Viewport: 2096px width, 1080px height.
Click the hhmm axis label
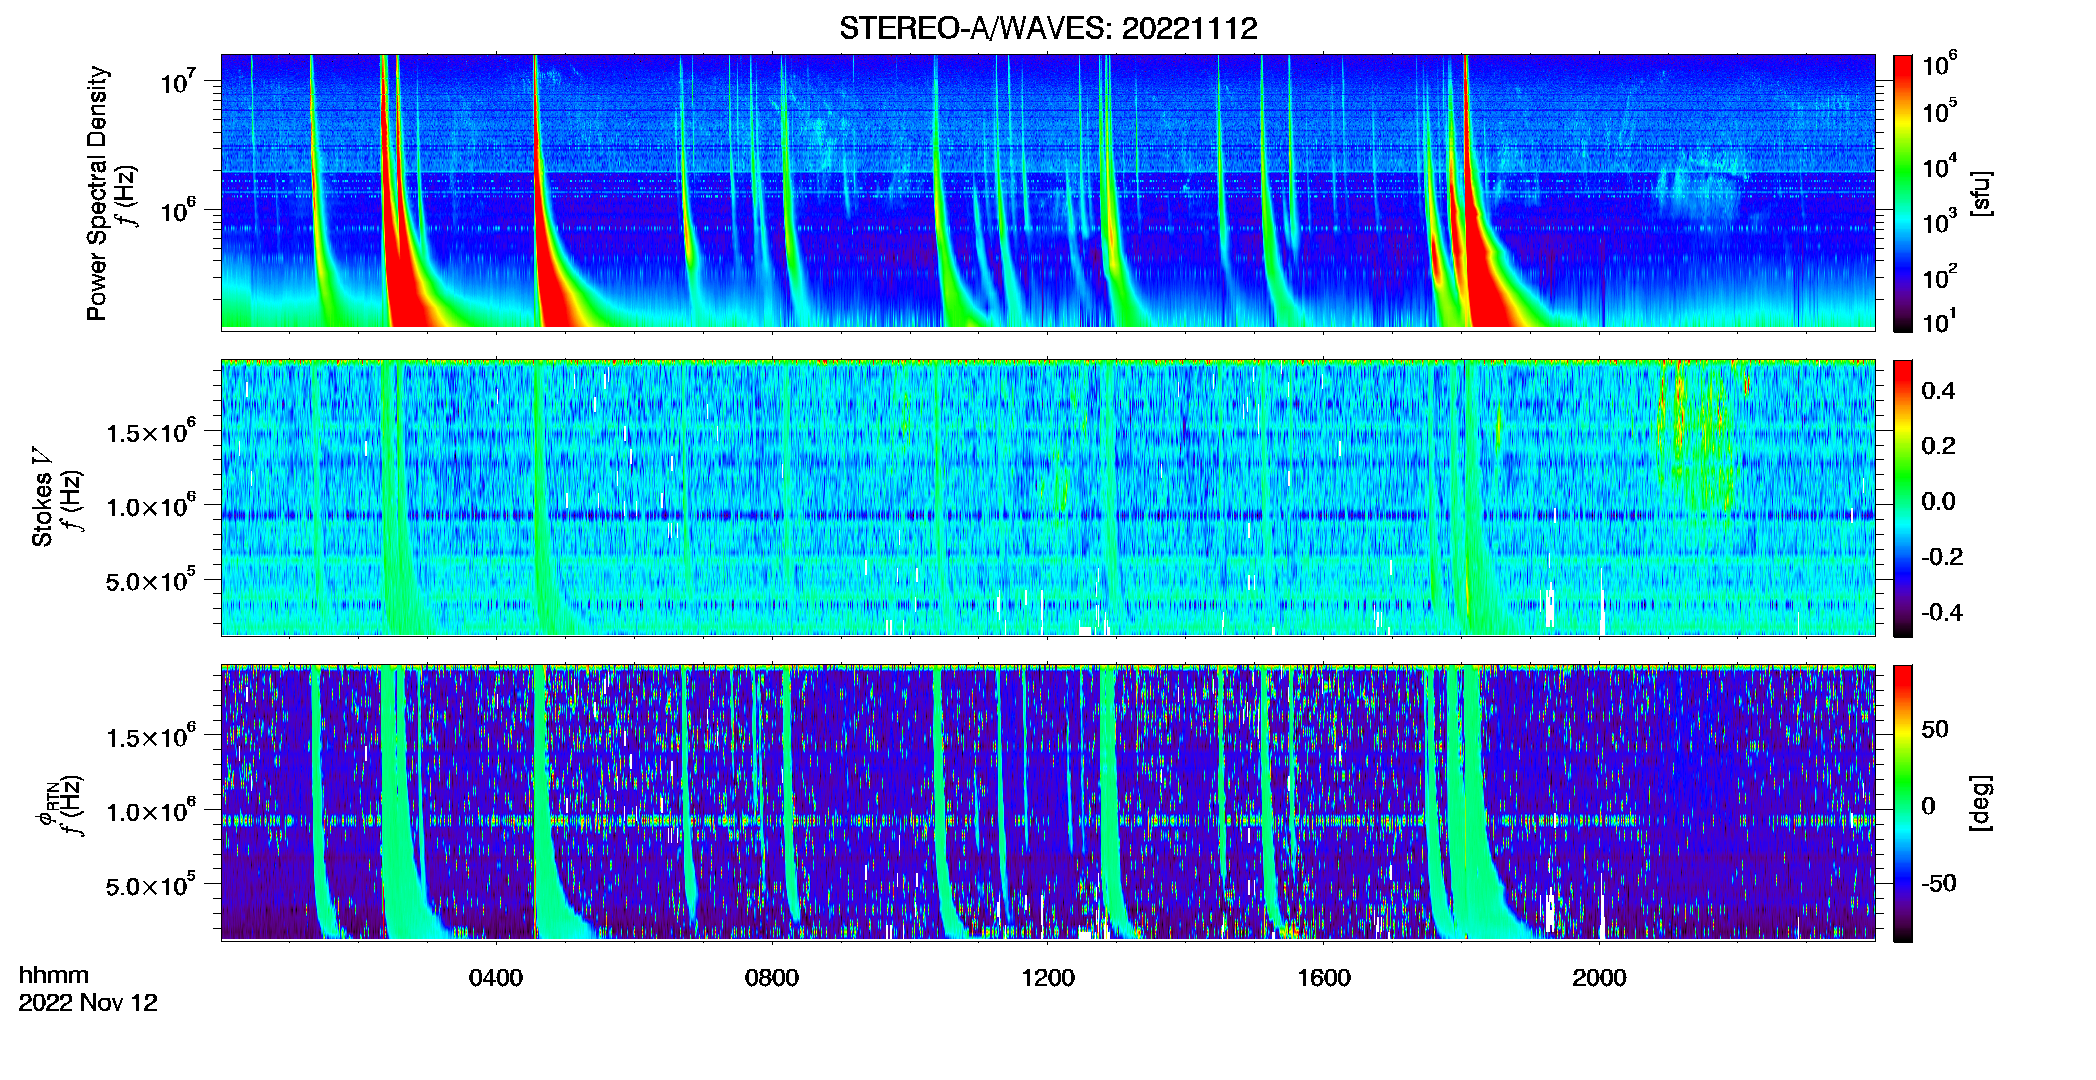[54, 975]
